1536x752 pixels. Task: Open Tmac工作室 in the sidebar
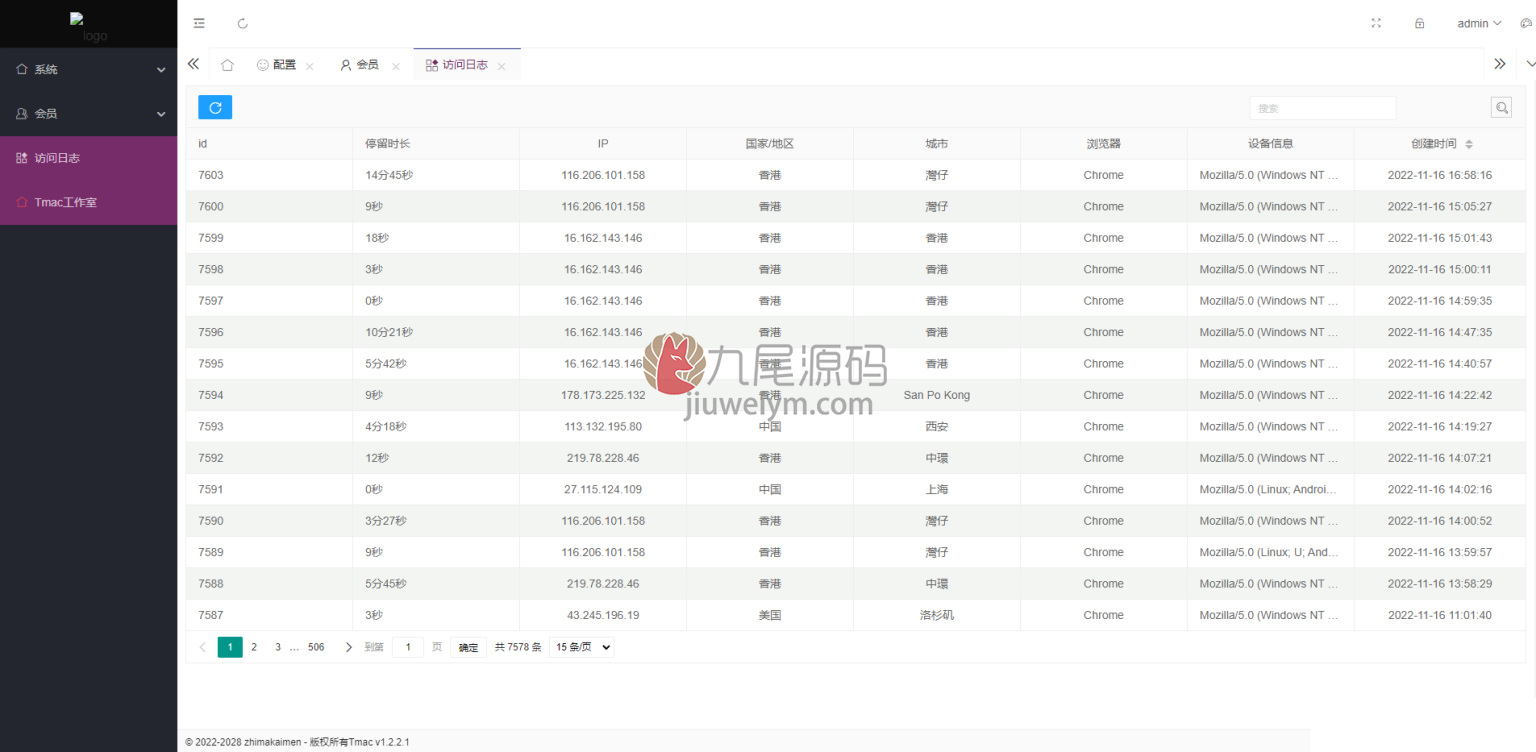pos(89,202)
